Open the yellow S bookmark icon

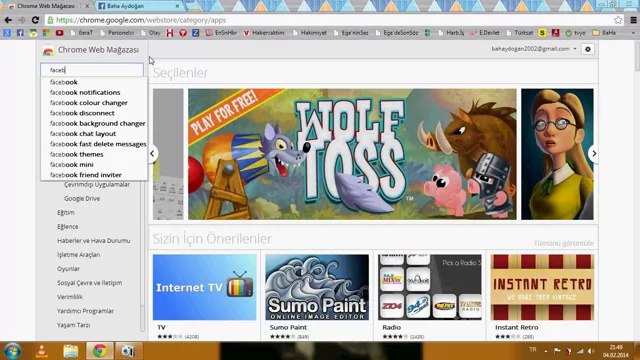pyautogui.click(x=542, y=33)
